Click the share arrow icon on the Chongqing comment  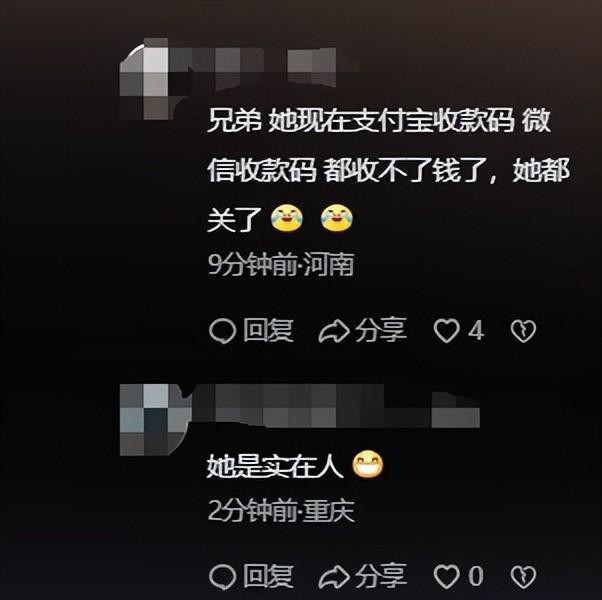334,577
